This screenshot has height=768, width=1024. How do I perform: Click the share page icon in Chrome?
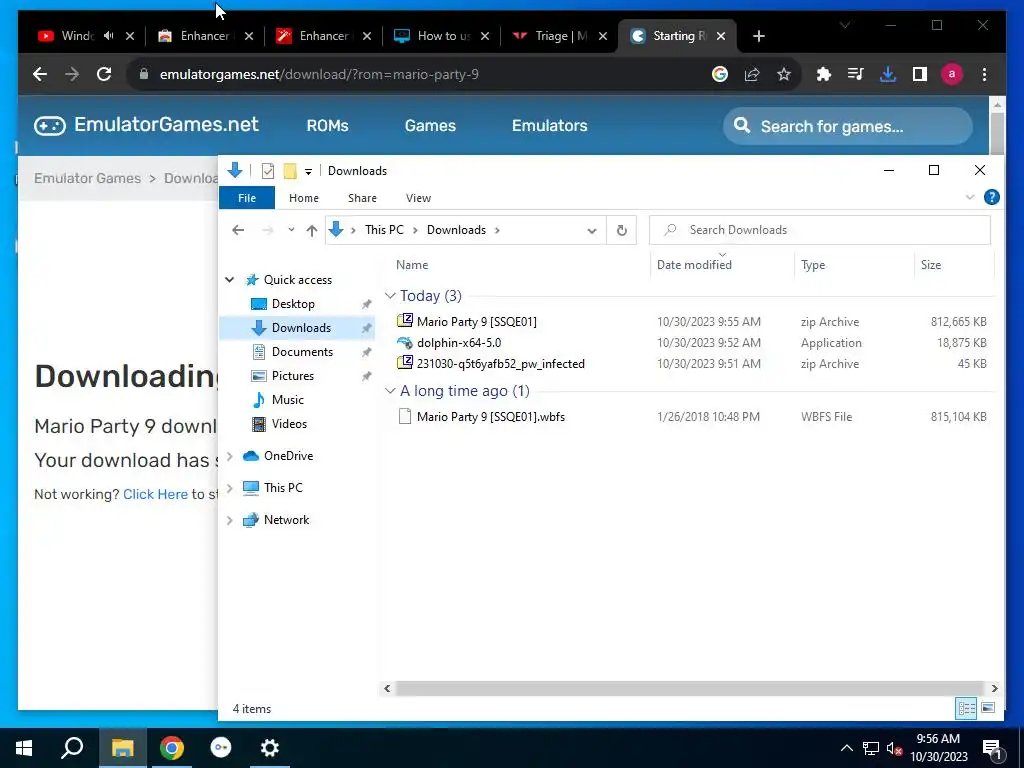[x=752, y=74]
